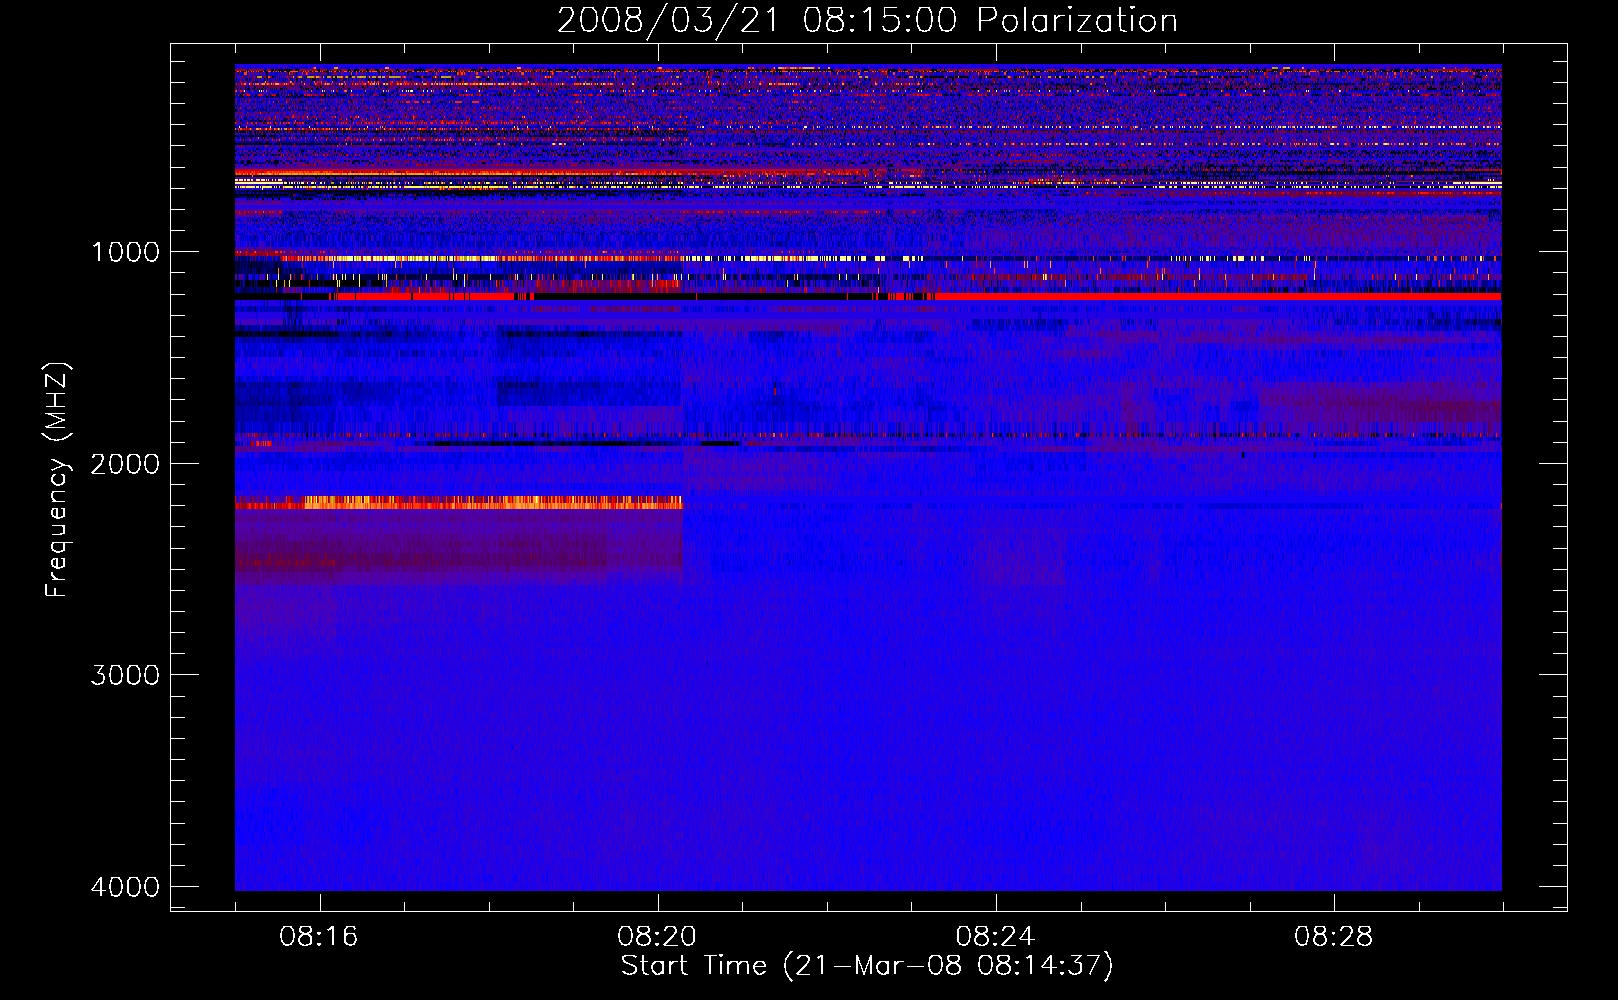Click the solid red band near 1200 MHz
This screenshot has width=1618, height=1000.
(x=1217, y=297)
